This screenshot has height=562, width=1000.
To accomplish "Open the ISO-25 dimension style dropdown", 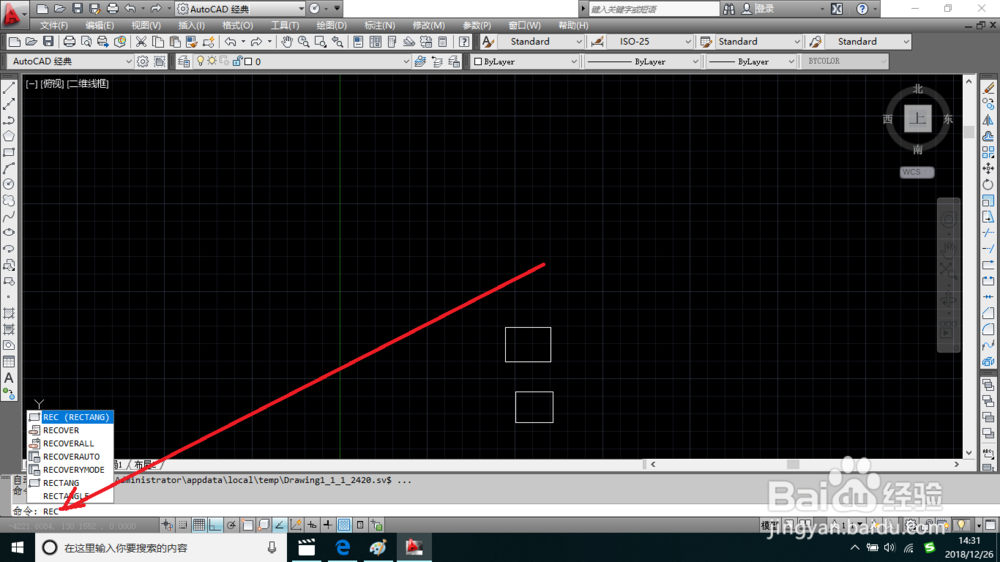I will 650,42.
